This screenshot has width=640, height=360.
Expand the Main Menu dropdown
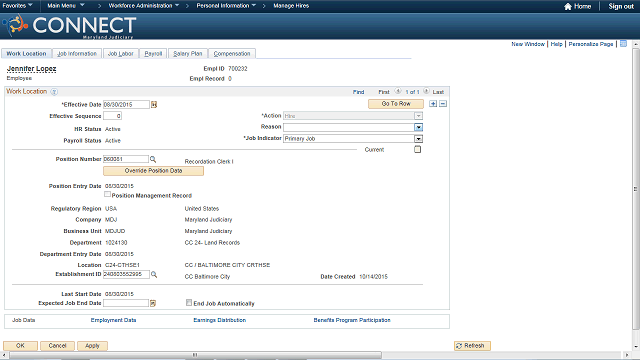[x=66, y=6]
